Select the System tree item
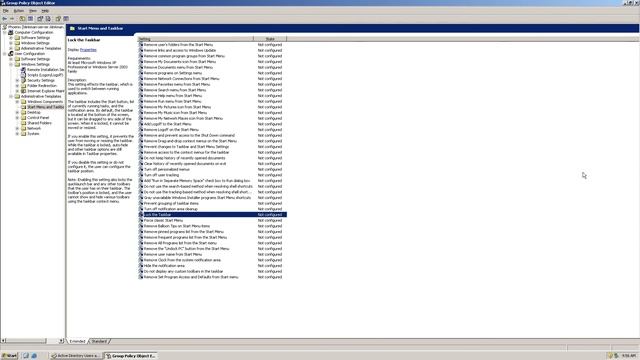Image resolution: width=640 pixels, height=360 pixels. click(x=33, y=133)
